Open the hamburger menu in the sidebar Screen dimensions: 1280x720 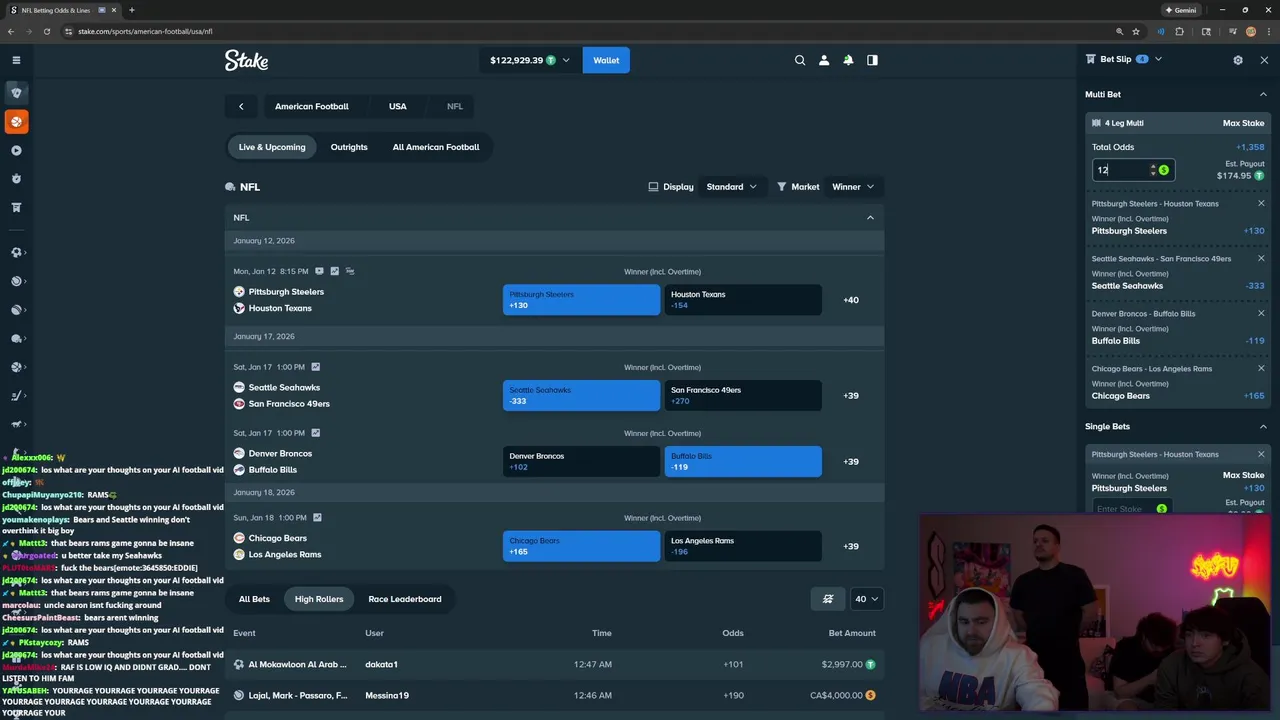(x=16, y=60)
